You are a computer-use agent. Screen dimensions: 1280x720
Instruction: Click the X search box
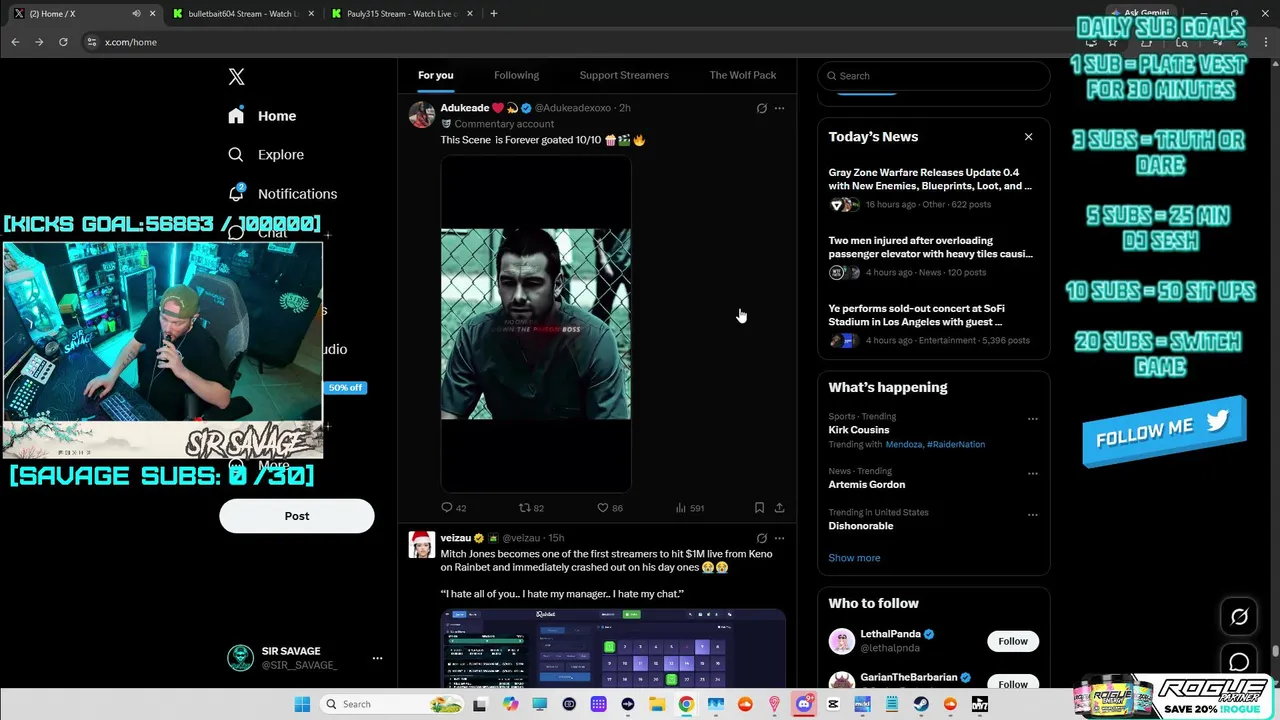point(934,76)
